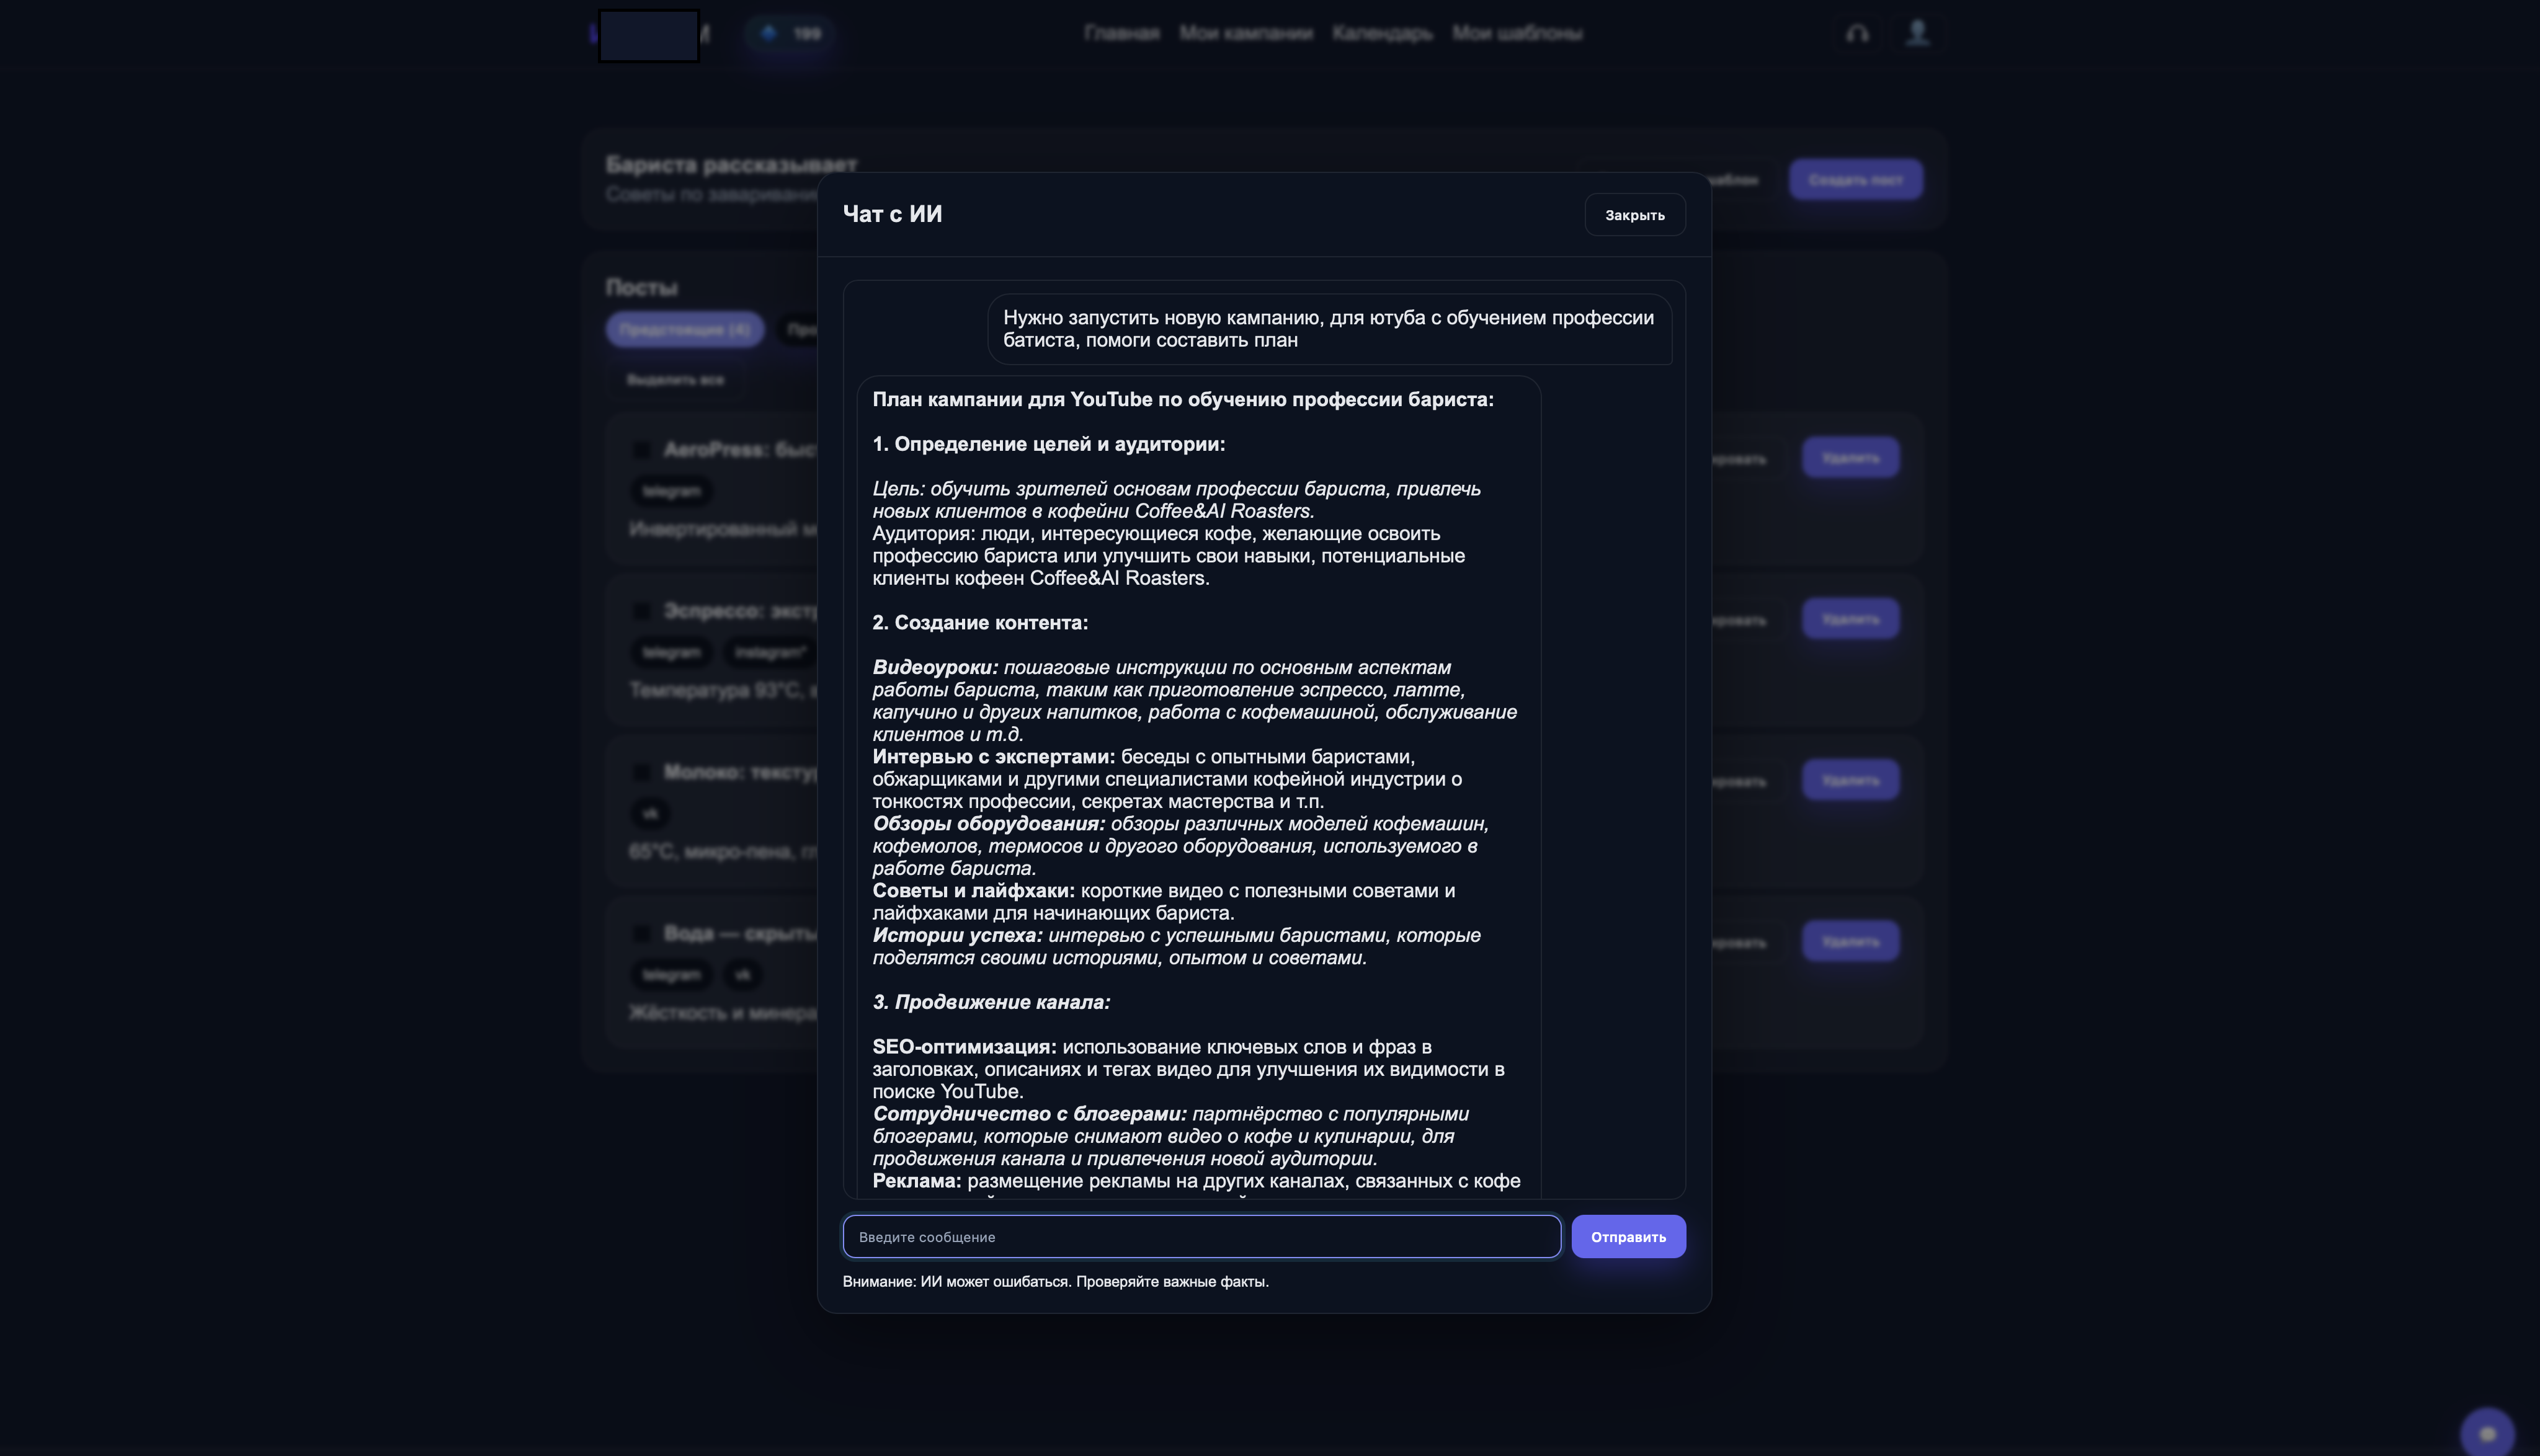Click Удалить button for AeroPress post
Viewport: 2540px width, 1456px height.
(1850, 458)
